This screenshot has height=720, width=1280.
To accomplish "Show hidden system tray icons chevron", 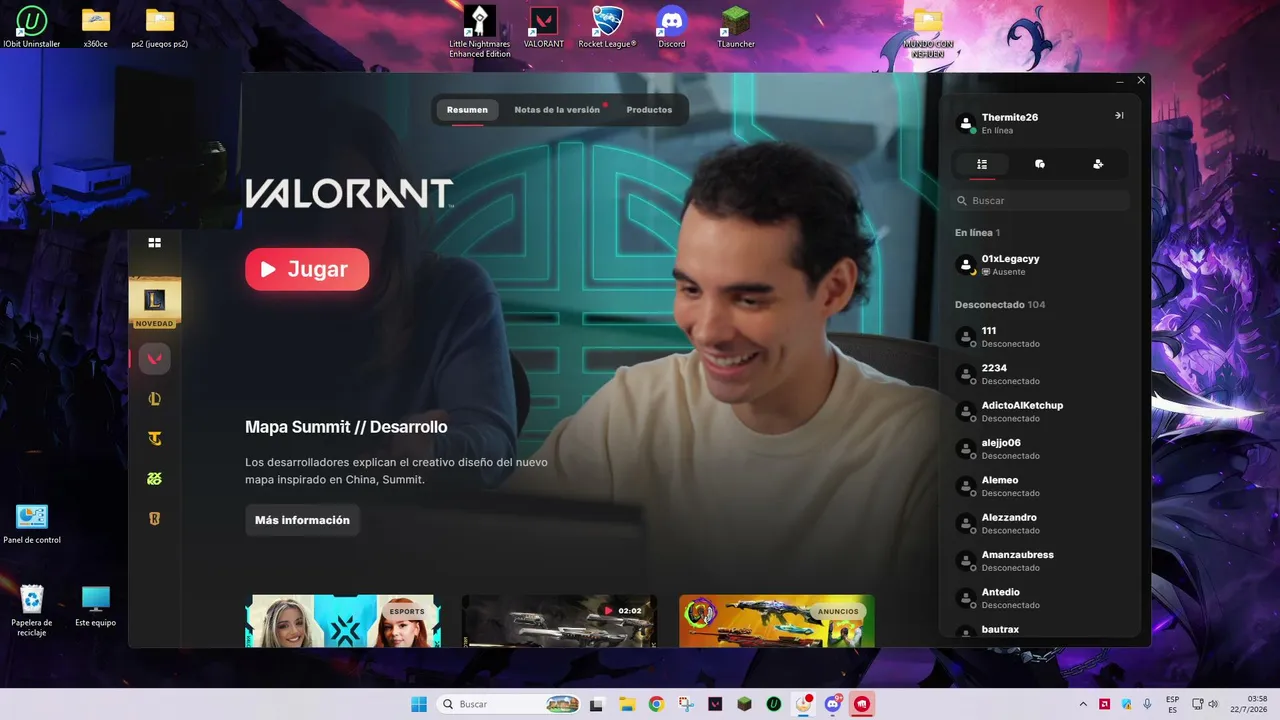I will coord(1083,704).
